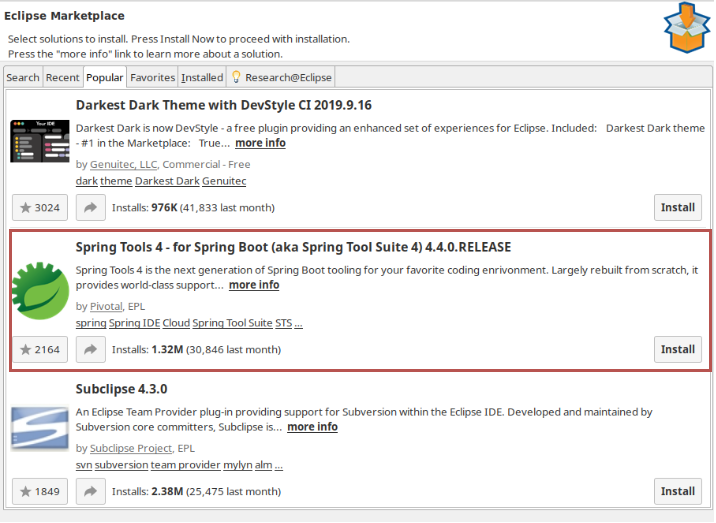Image resolution: width=716 pixels, height=523 pixels.
Task: Open the Installed tab
Action: pyautogui.click(x=202, y=78)
